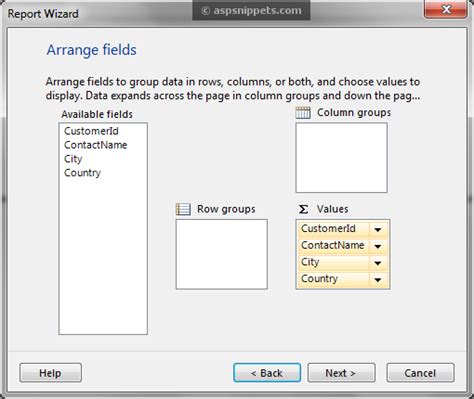Open the ContactName dropdown arrow in Values
Screen dimensions: 474x399
coord(378,246)
